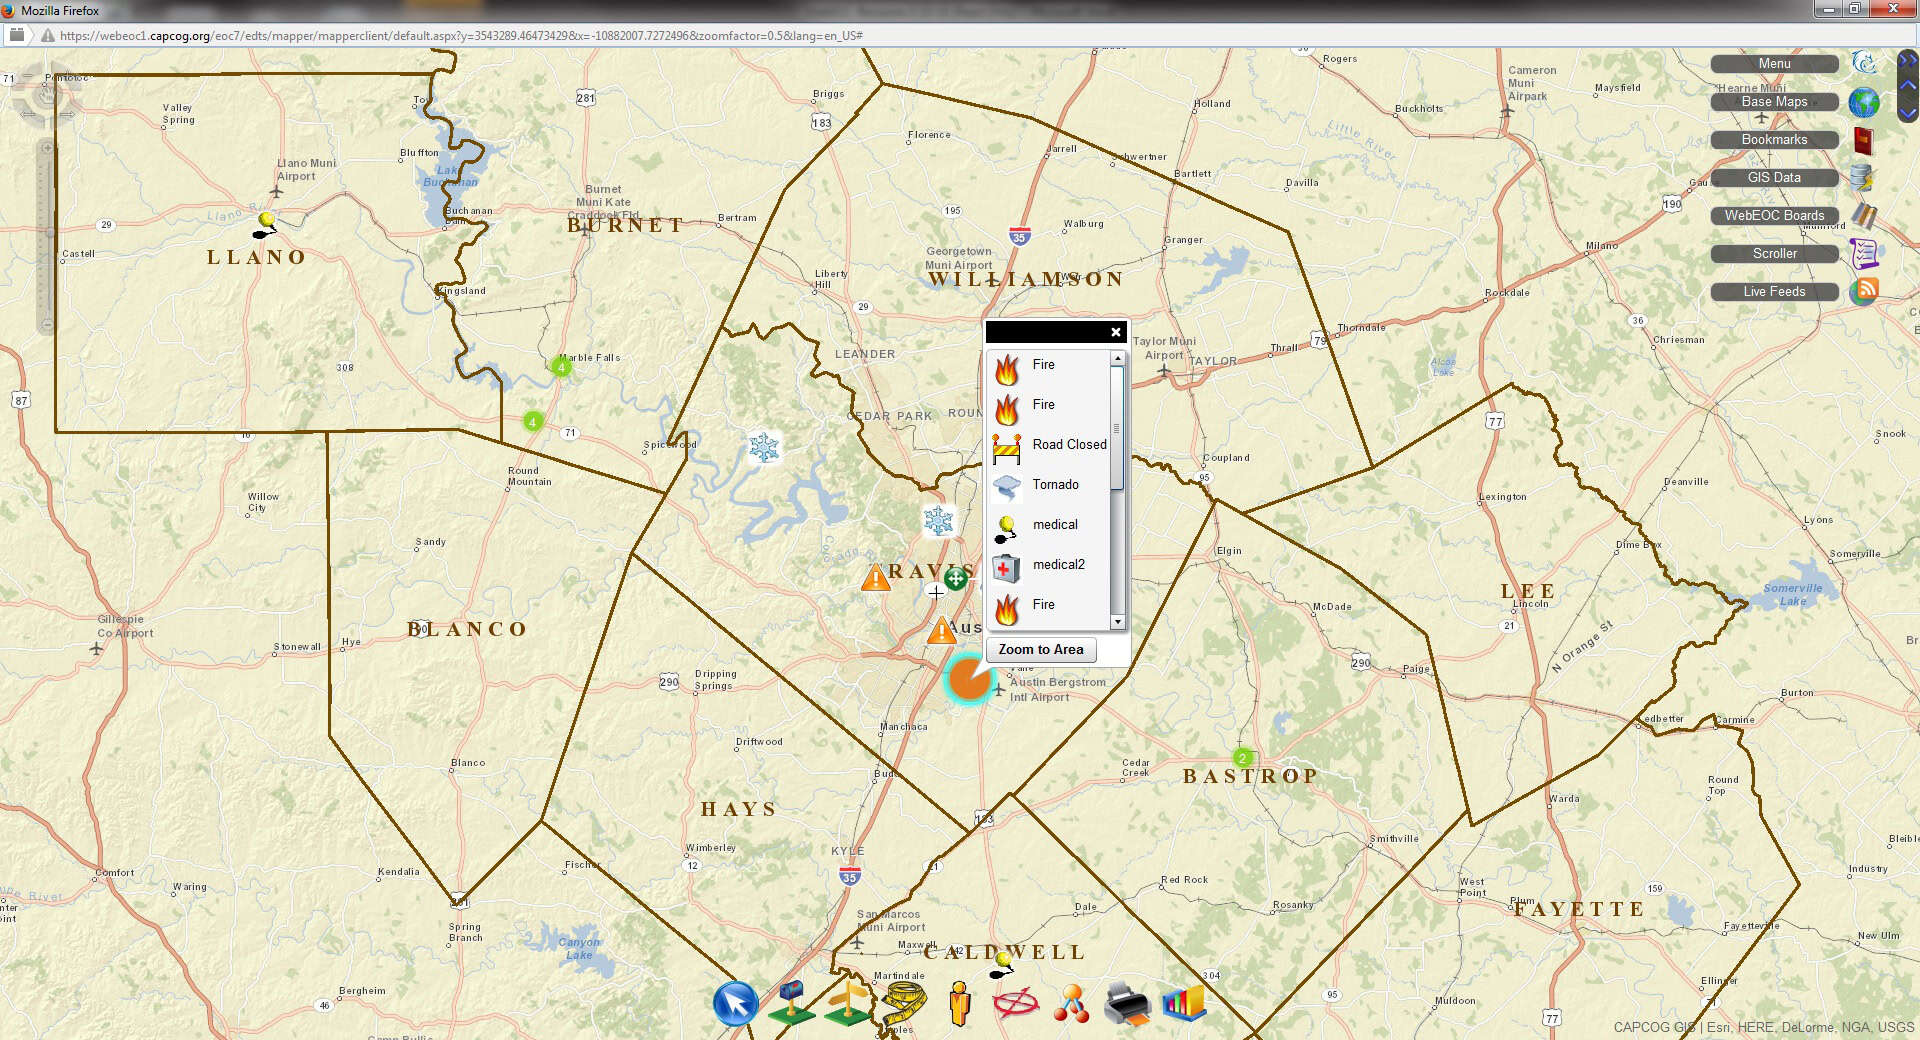
Task: Click the yellow pin marker in Caldwell
Action: [x=1001, y=964]
